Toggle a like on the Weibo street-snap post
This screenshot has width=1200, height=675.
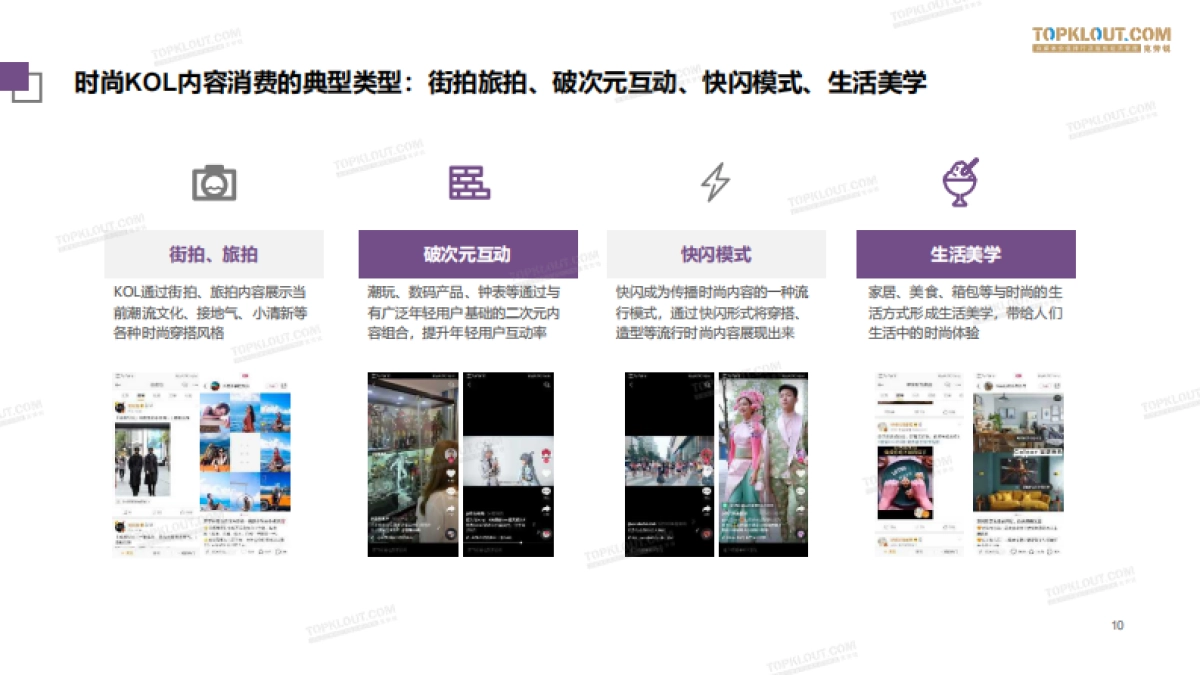[183, 510]
